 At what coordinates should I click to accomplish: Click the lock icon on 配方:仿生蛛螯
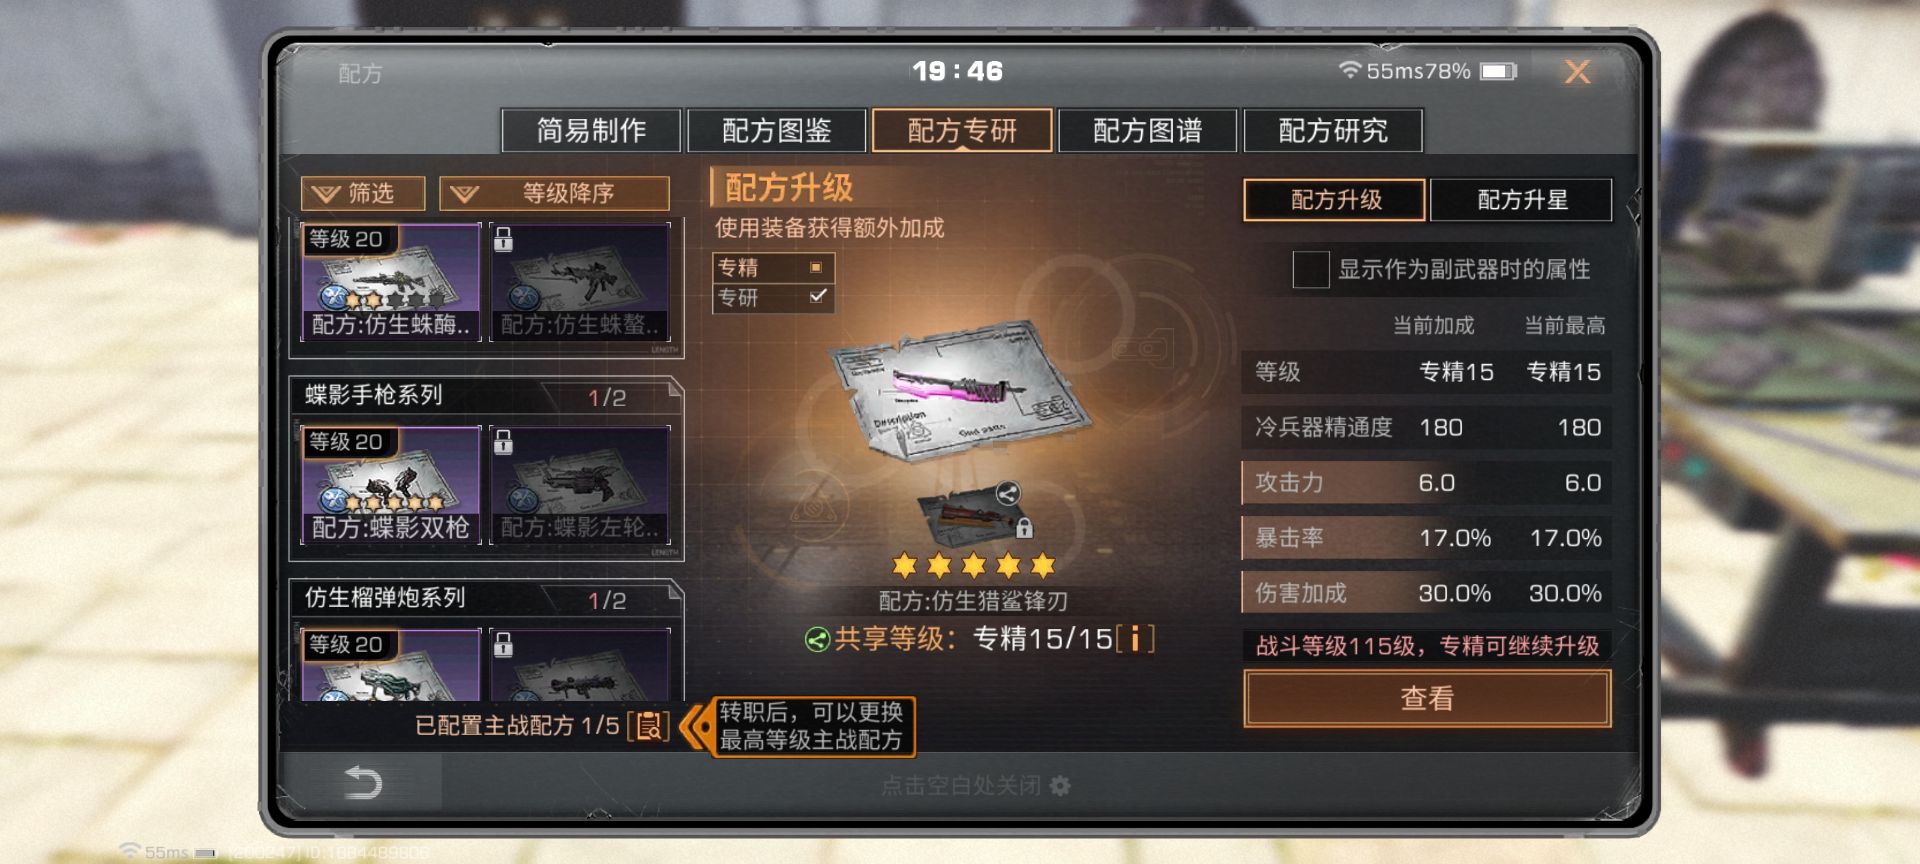coord(503,238)
